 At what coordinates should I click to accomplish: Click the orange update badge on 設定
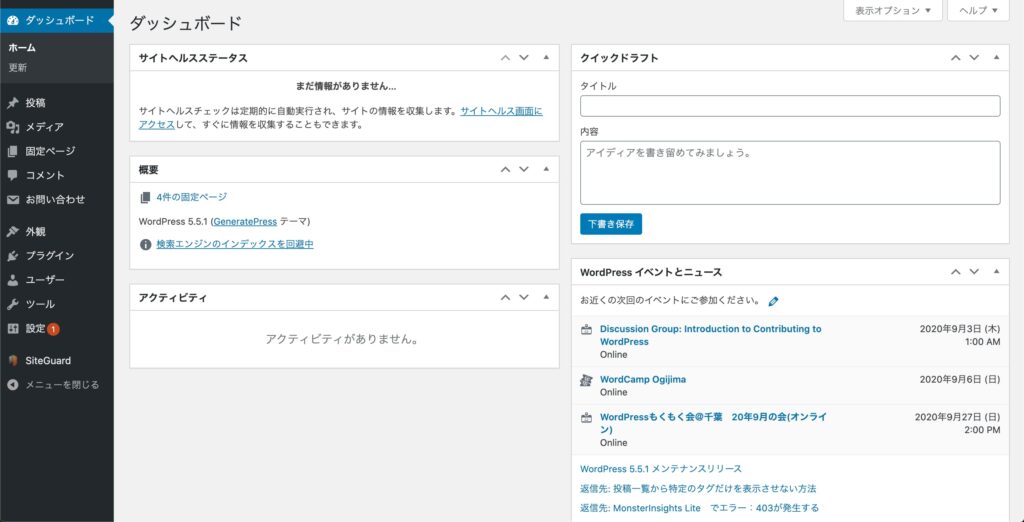tap(53, 329)
